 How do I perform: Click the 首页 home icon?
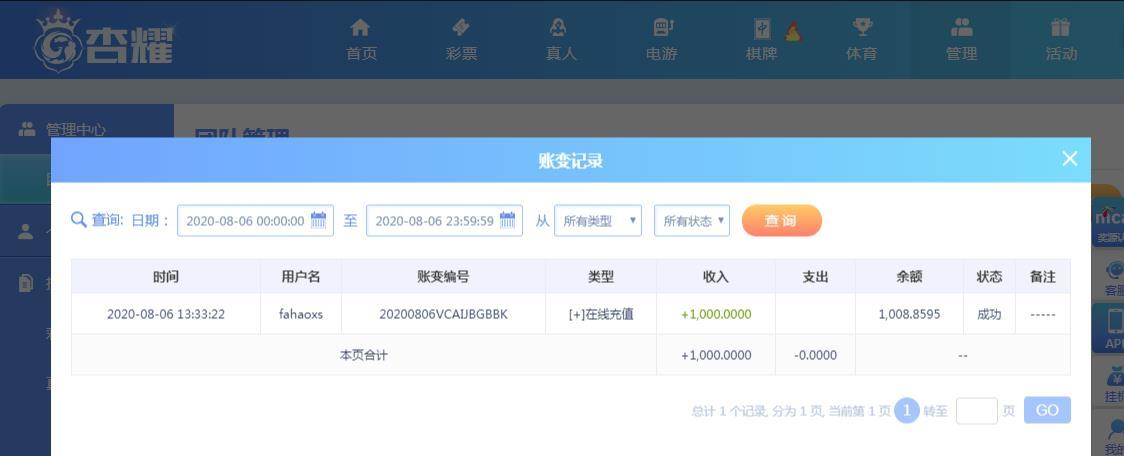361,28
